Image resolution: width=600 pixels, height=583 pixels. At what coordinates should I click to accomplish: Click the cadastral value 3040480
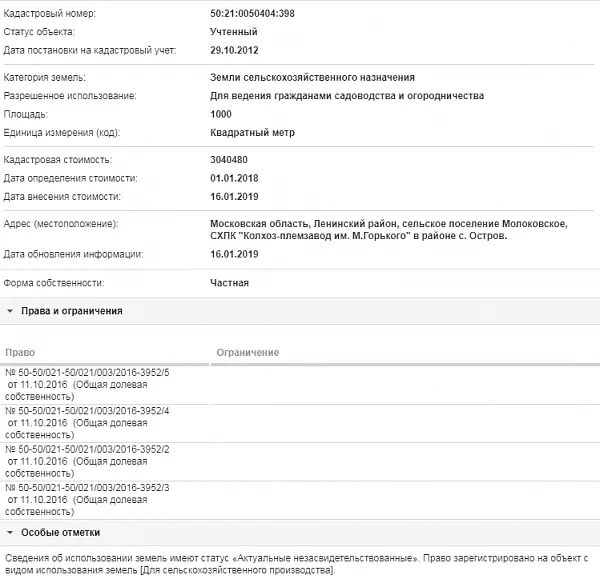231,160
